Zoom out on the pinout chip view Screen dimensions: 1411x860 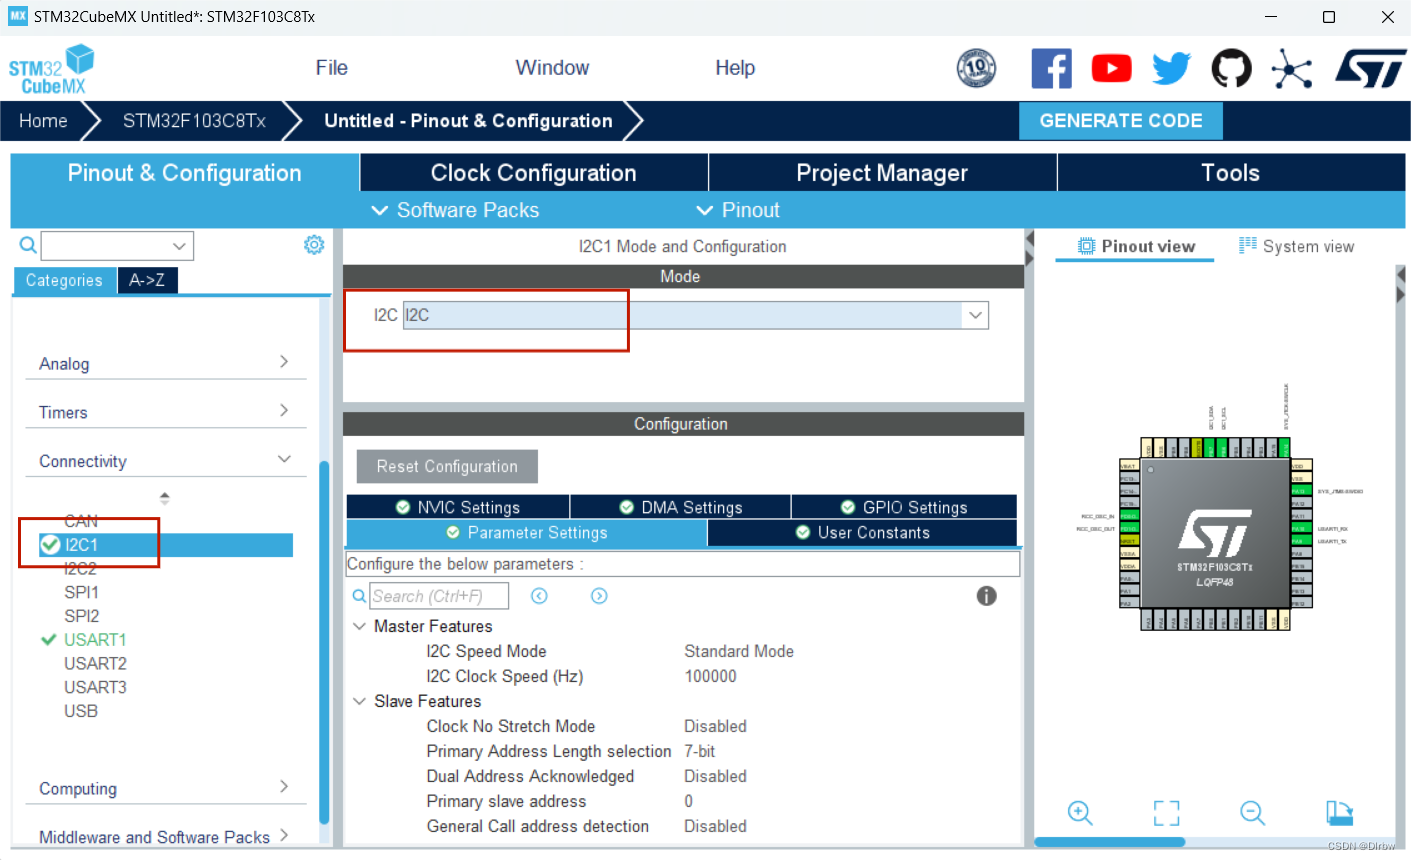pos(1253,812)
